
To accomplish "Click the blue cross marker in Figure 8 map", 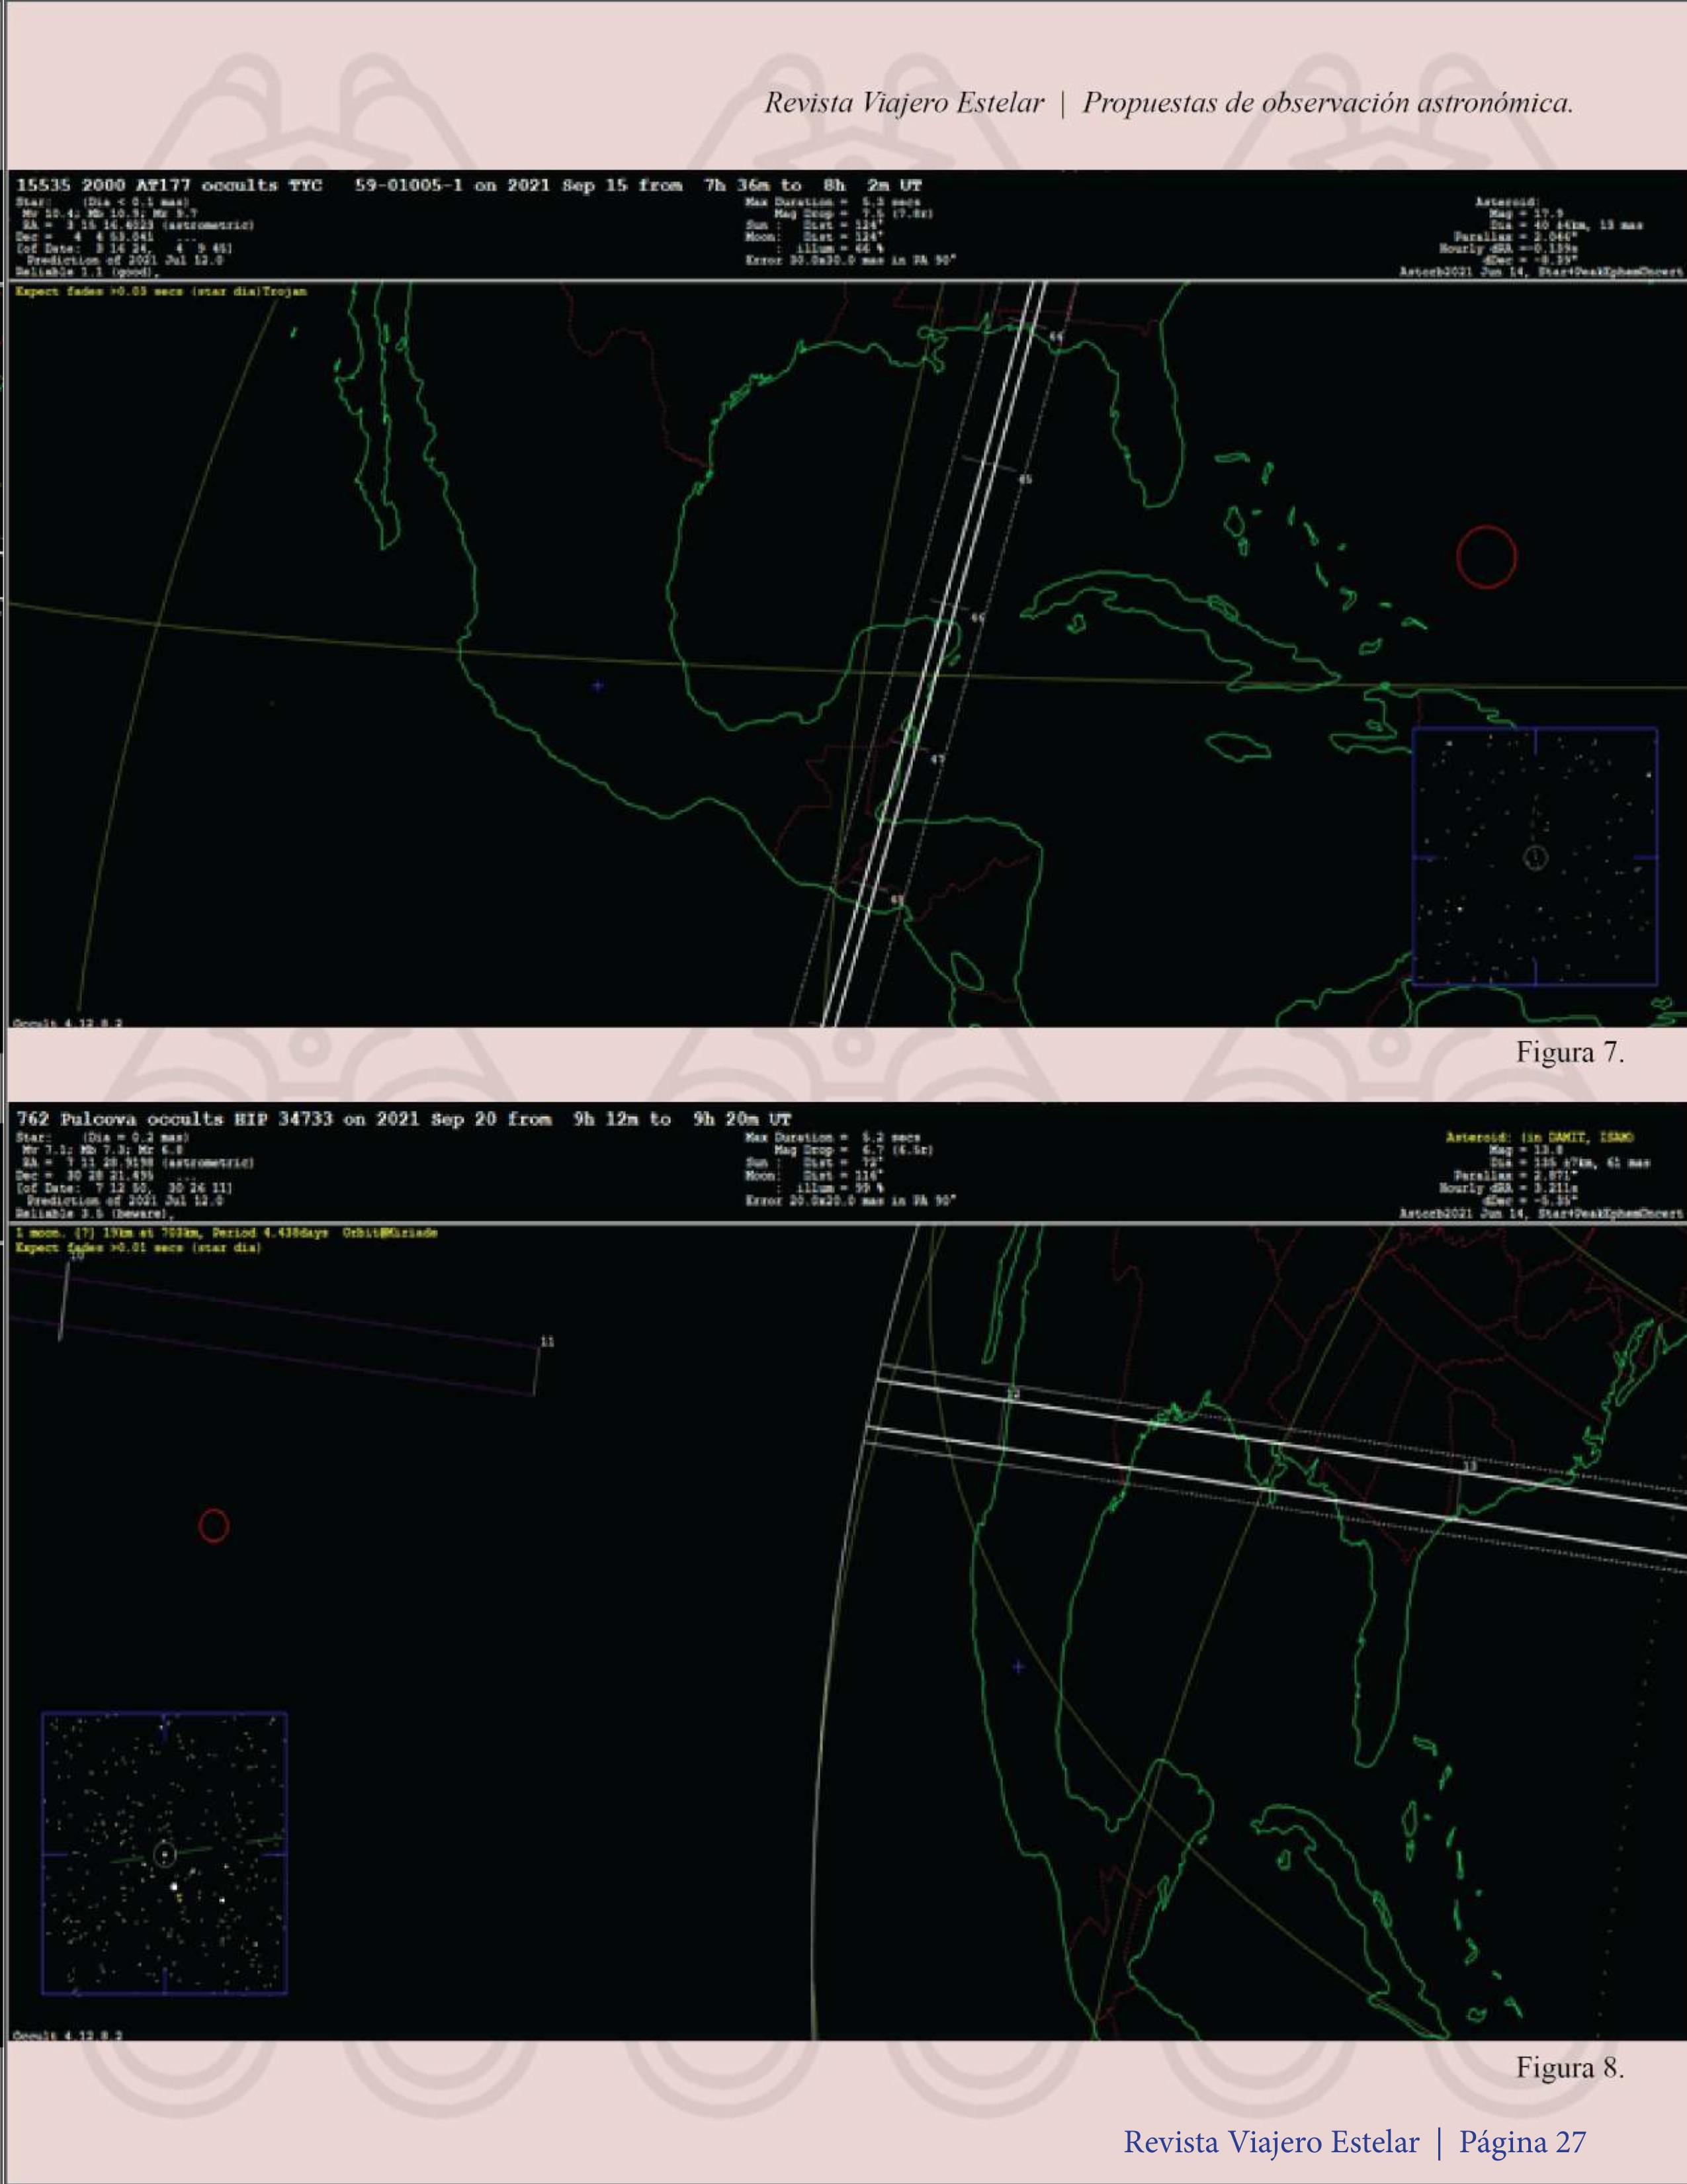I will point(1018,1666).
